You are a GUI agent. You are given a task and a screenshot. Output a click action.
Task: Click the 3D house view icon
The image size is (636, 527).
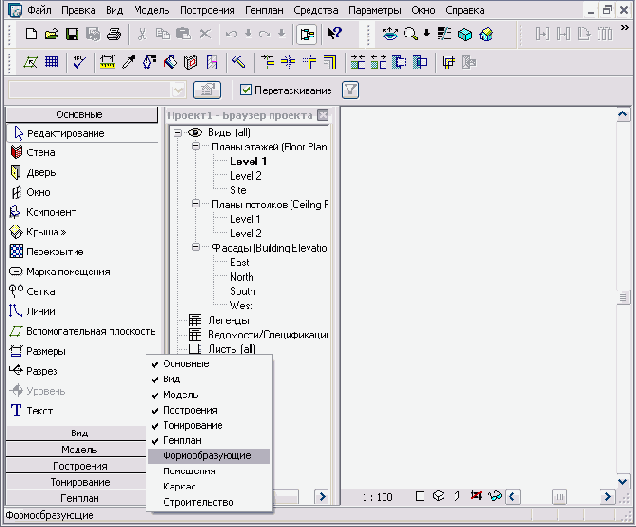click(x=486, y=34)
